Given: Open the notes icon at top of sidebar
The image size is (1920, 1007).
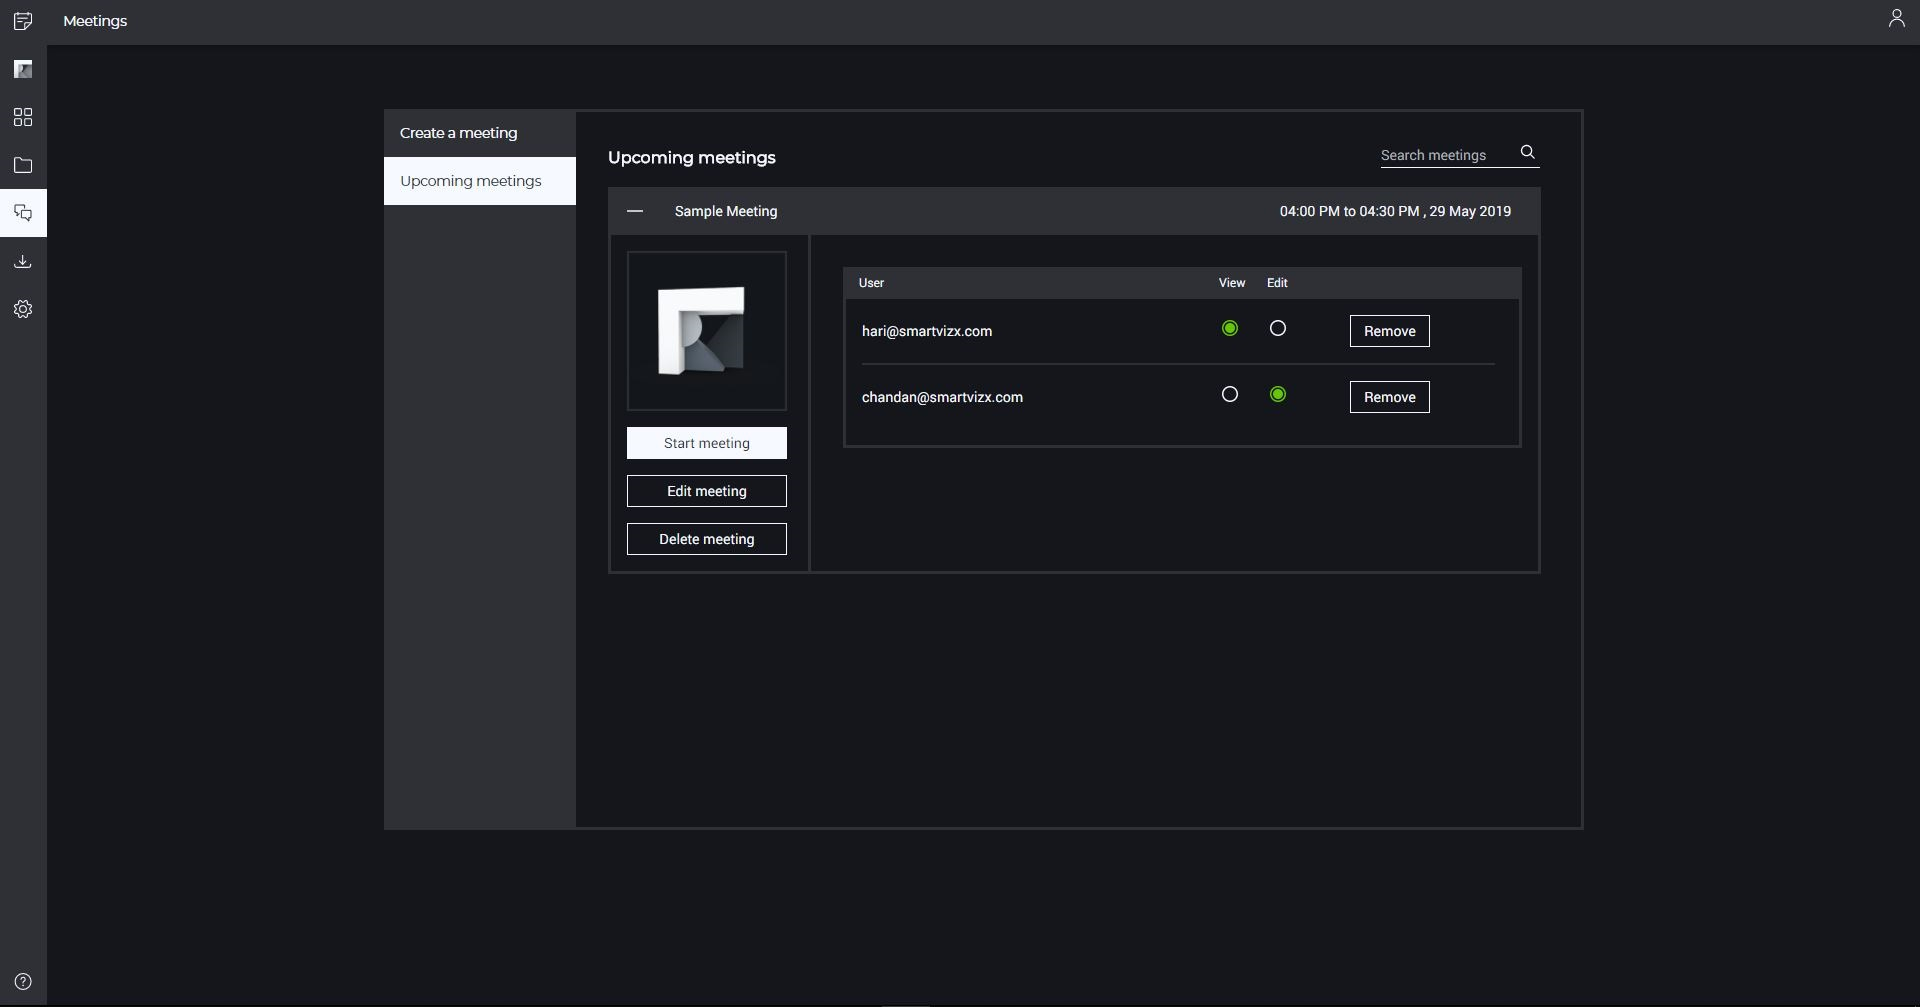Looking at the screenshot, I should click(23, 21).
